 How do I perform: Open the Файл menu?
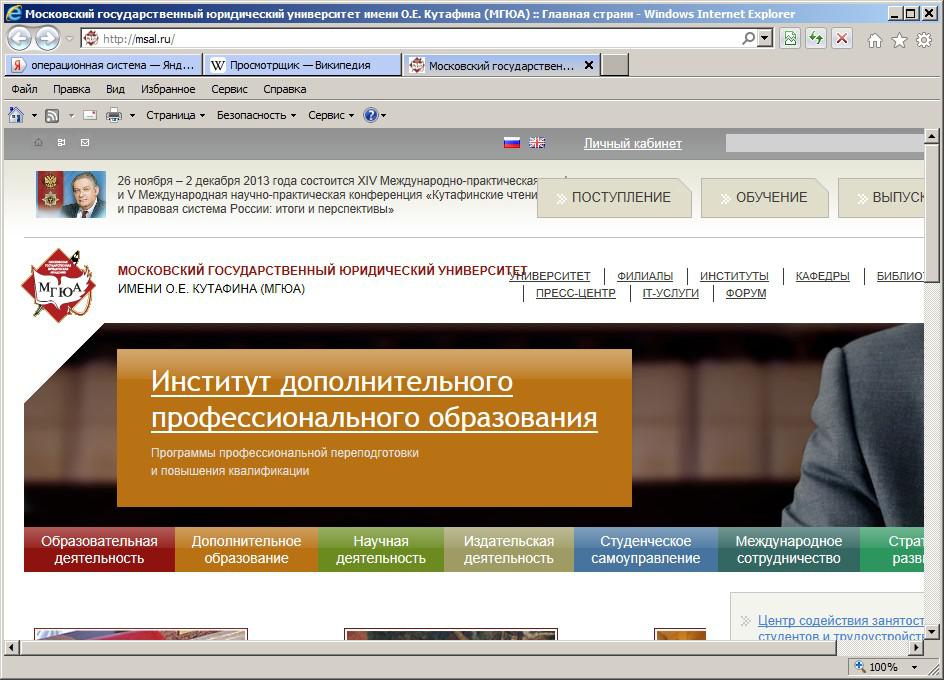24,89
